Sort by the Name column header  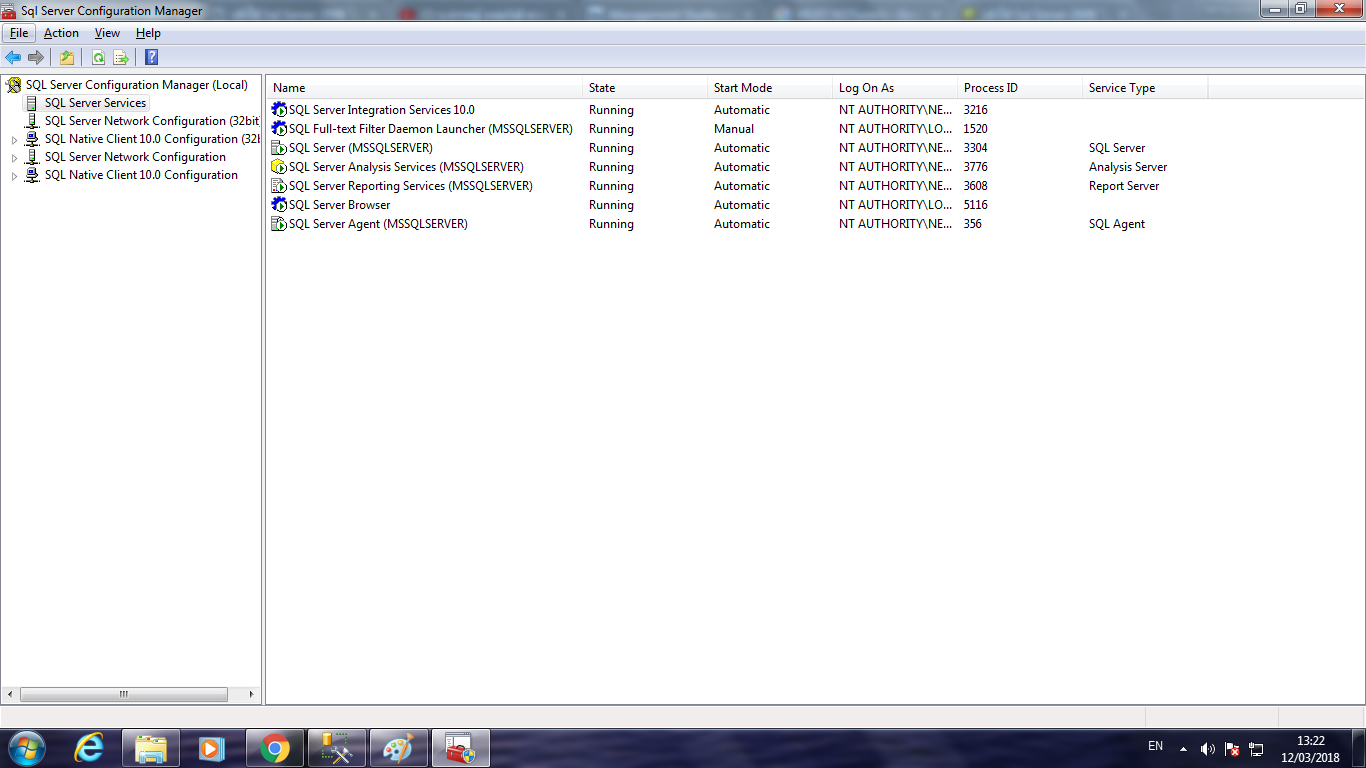pos(425,88)
